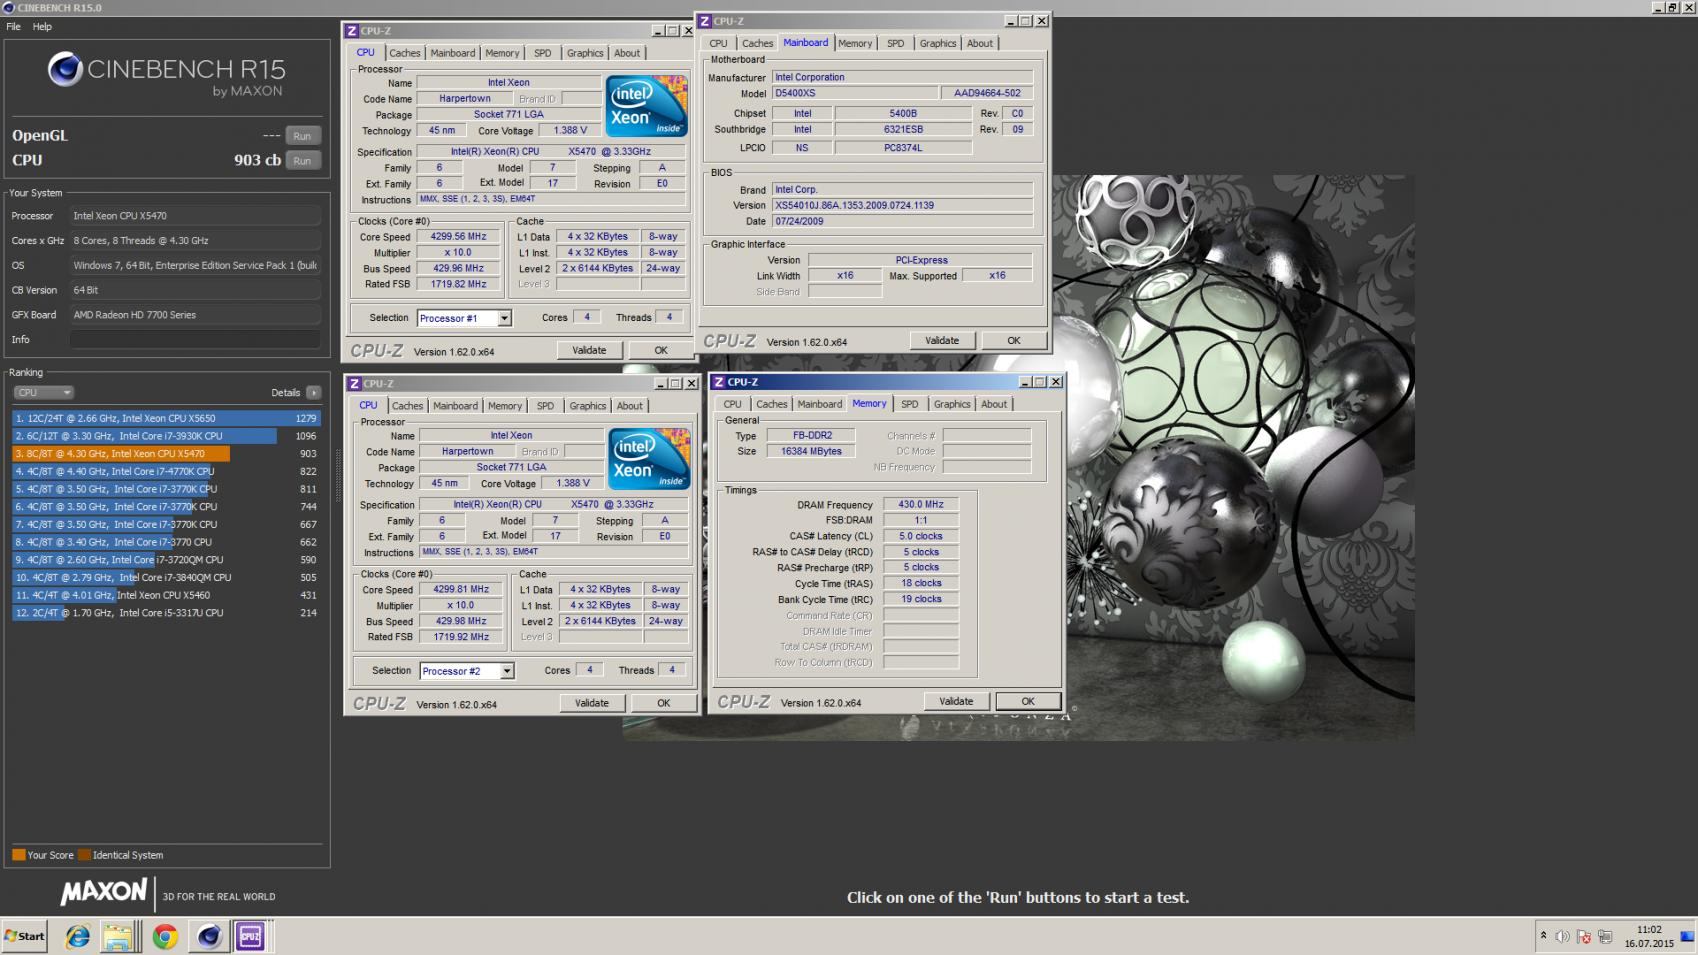Select ranking row Xeon CPU X5650 score 1279
Viewport: 1698px width, 955px height.
[166, 419]
